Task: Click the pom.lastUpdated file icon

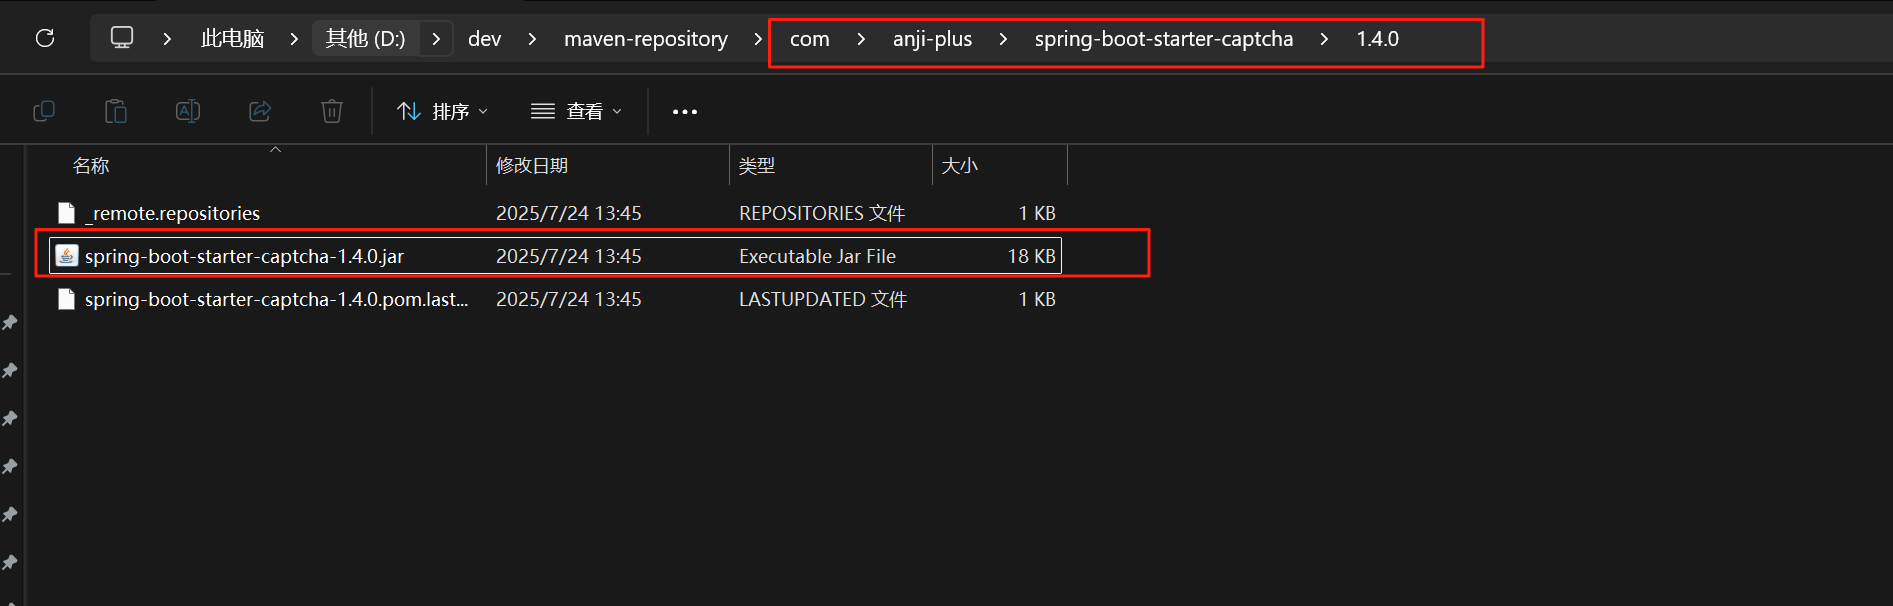Action: 66,299
